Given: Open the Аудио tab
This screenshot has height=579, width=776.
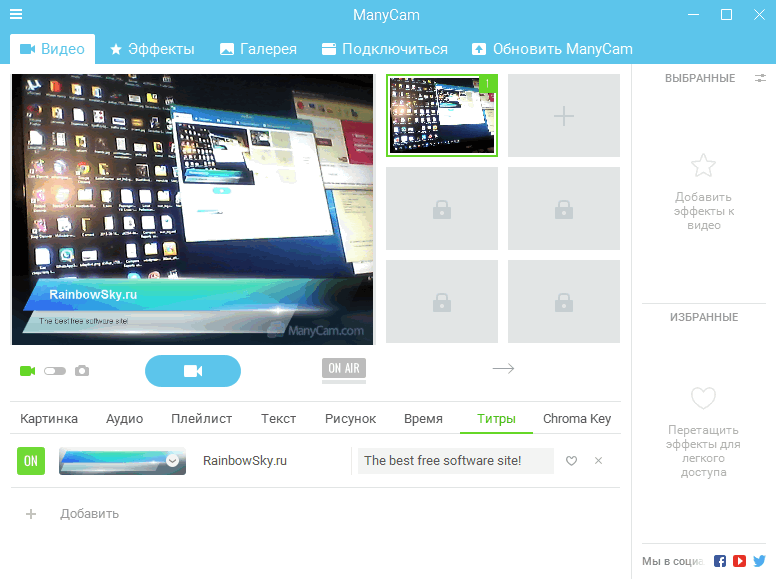Looking at the screenshot, I should click(x=124, y=419).
